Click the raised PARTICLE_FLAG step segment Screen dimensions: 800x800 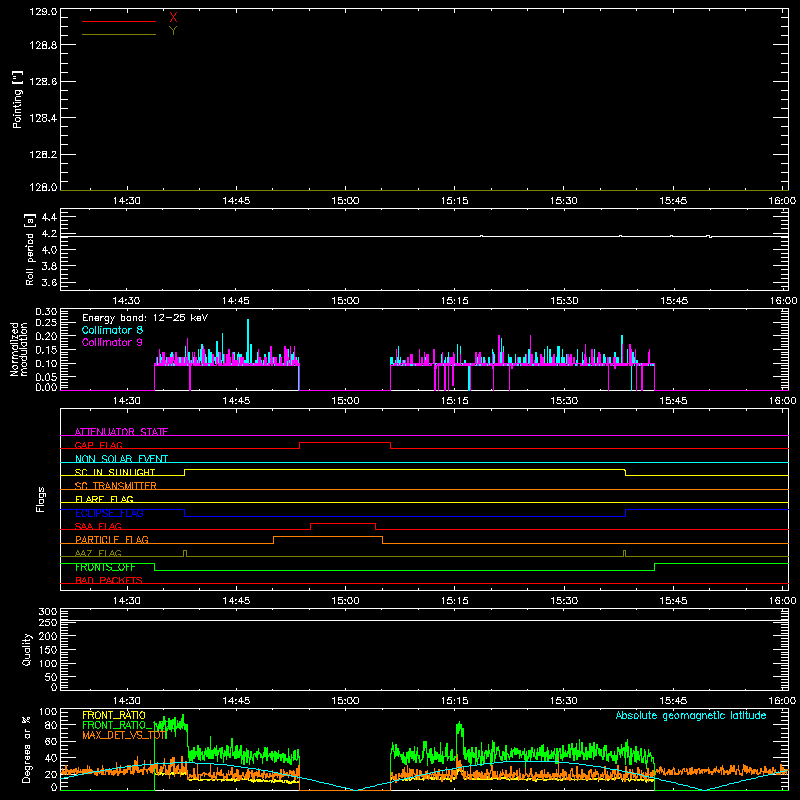(x=328, y=537)
